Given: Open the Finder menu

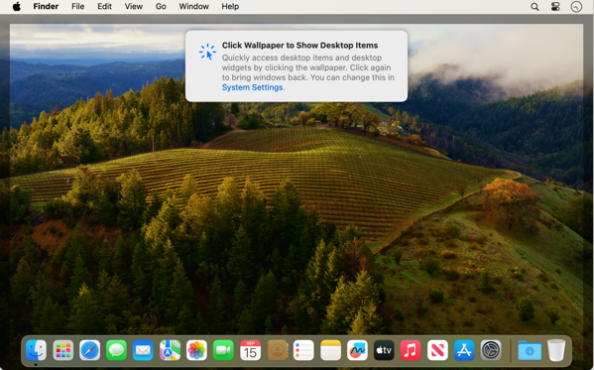Looking at the screenshot, I should tap(46, 6).
